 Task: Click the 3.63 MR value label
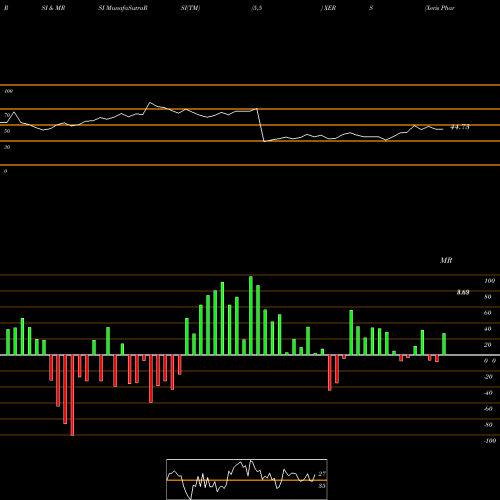coord(463,292)
